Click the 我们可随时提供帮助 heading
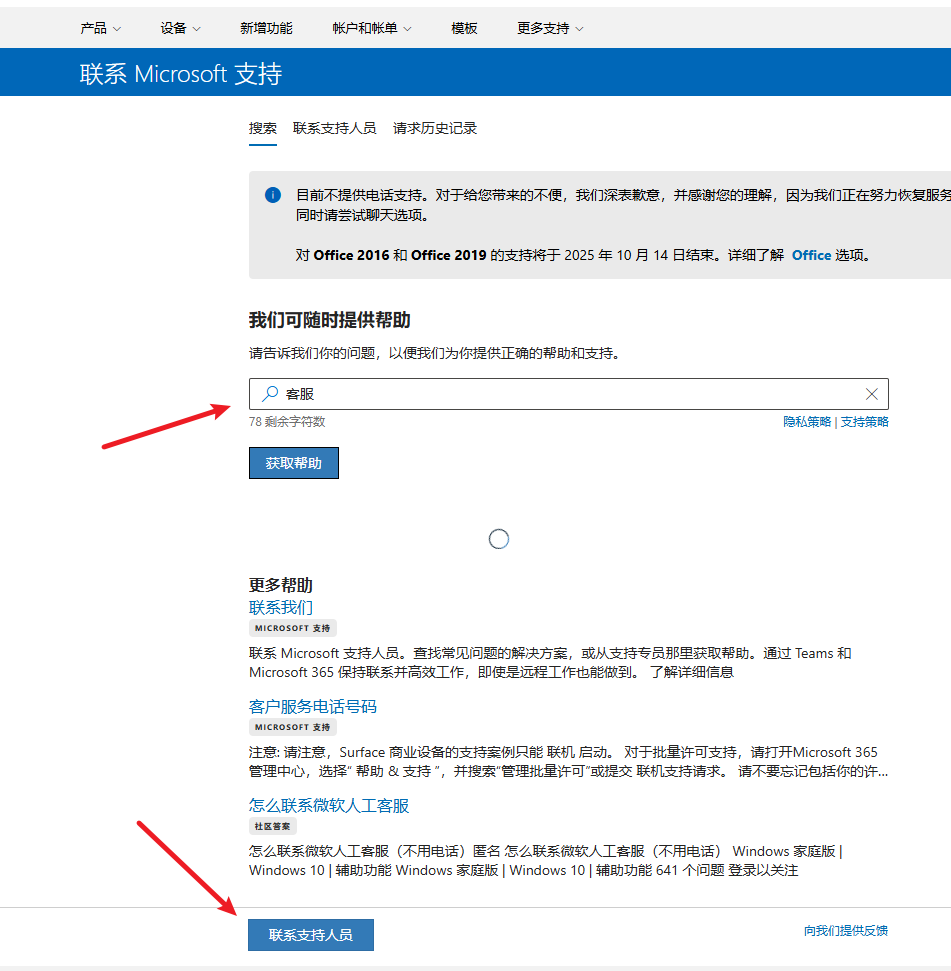 click(329, 320)
